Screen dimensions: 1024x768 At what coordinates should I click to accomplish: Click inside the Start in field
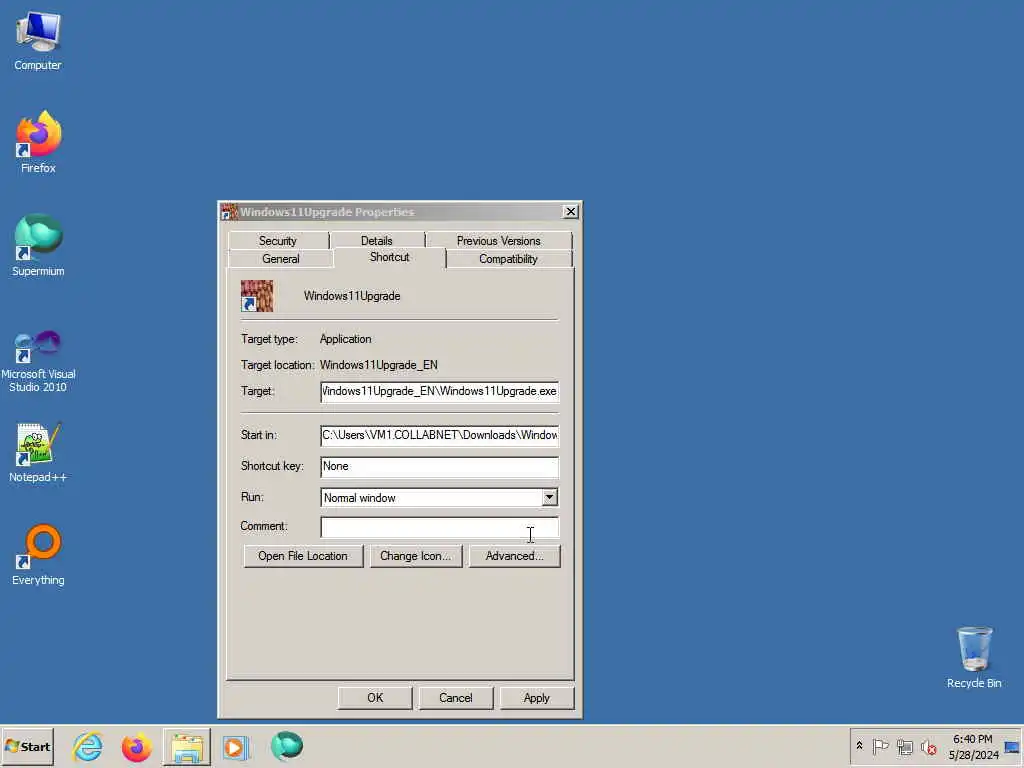pos(440,435)
